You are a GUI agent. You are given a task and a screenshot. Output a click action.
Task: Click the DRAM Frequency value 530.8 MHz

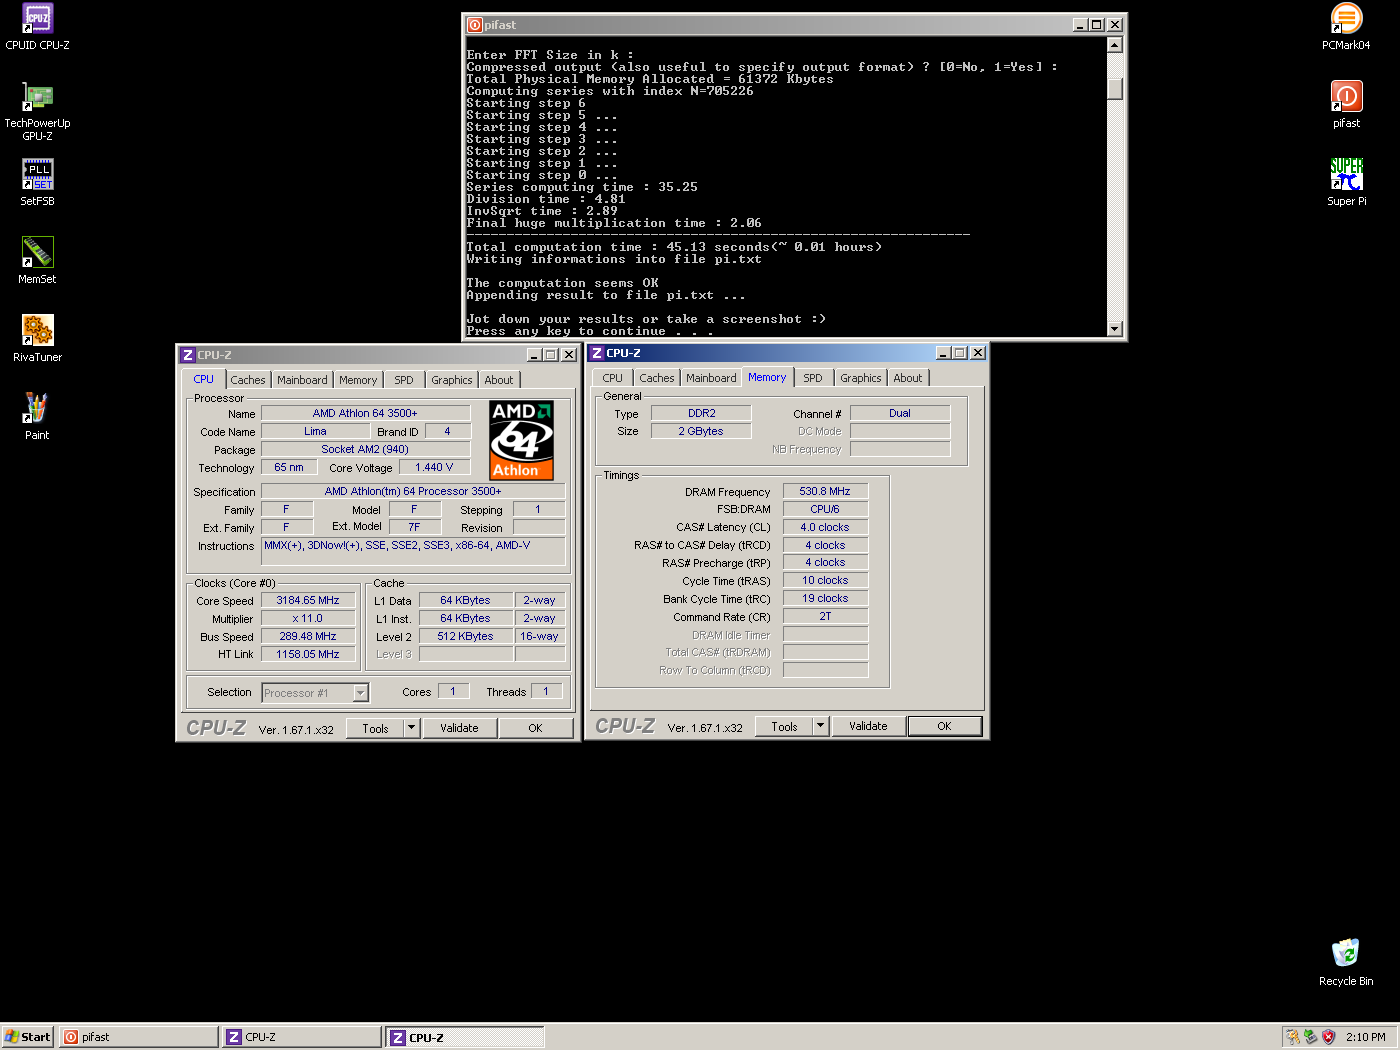pos(825,491)
